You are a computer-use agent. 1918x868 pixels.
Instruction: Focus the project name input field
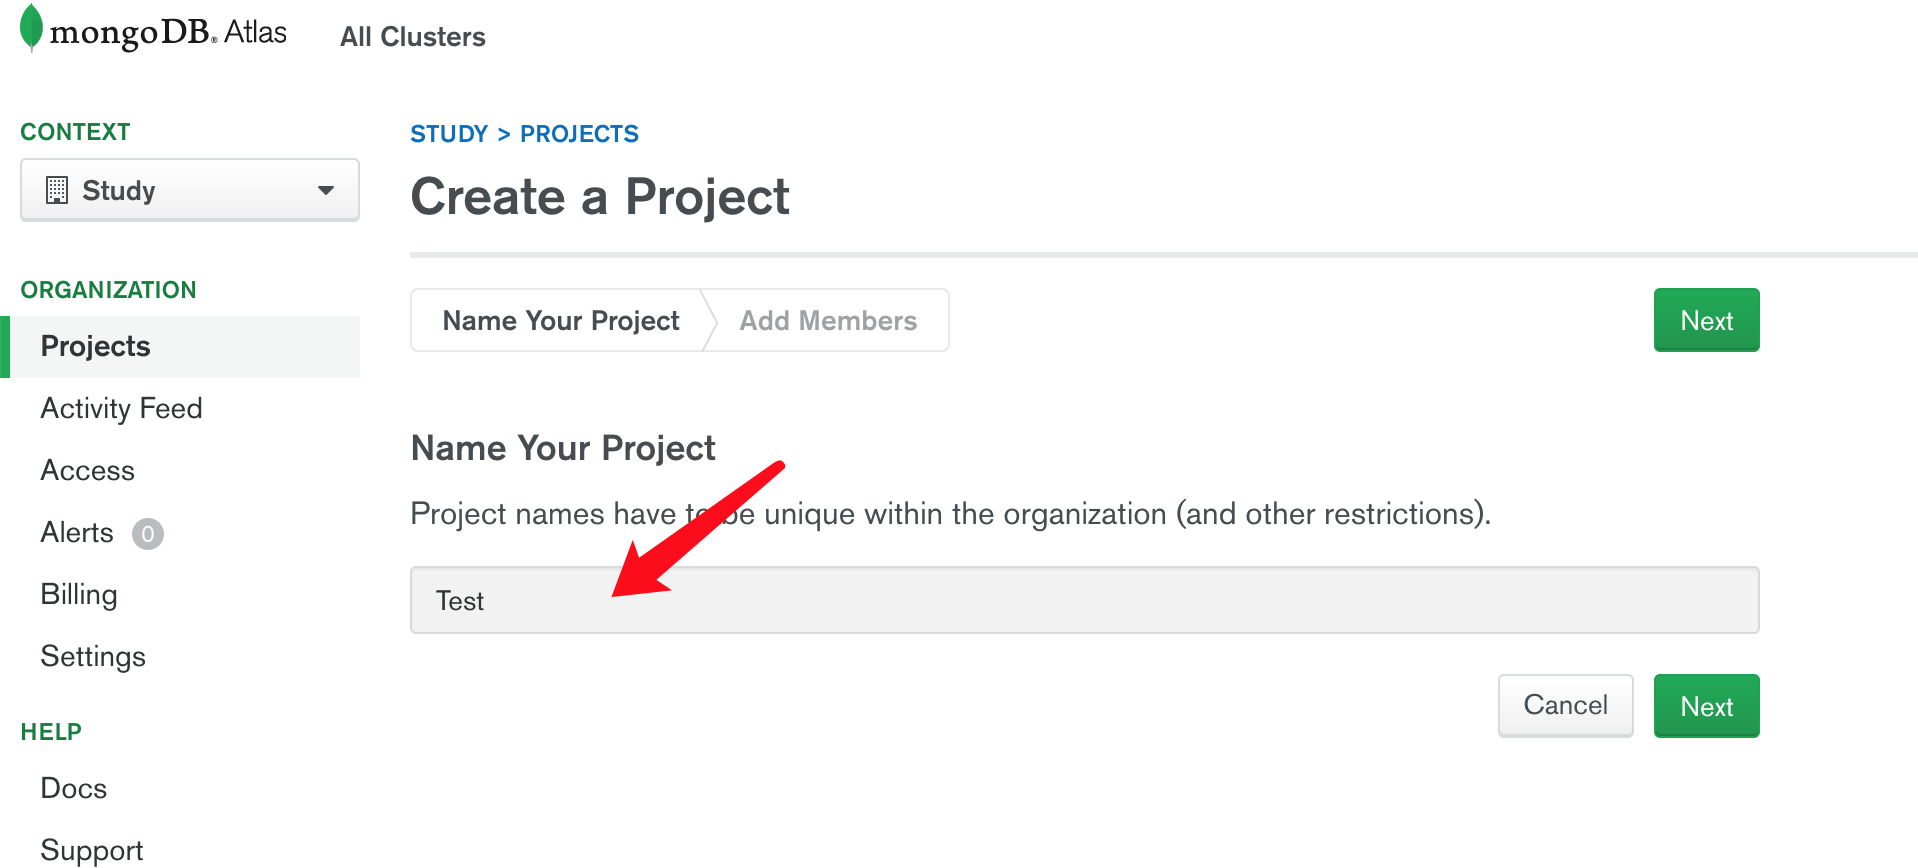click(x=1084, y=600)
